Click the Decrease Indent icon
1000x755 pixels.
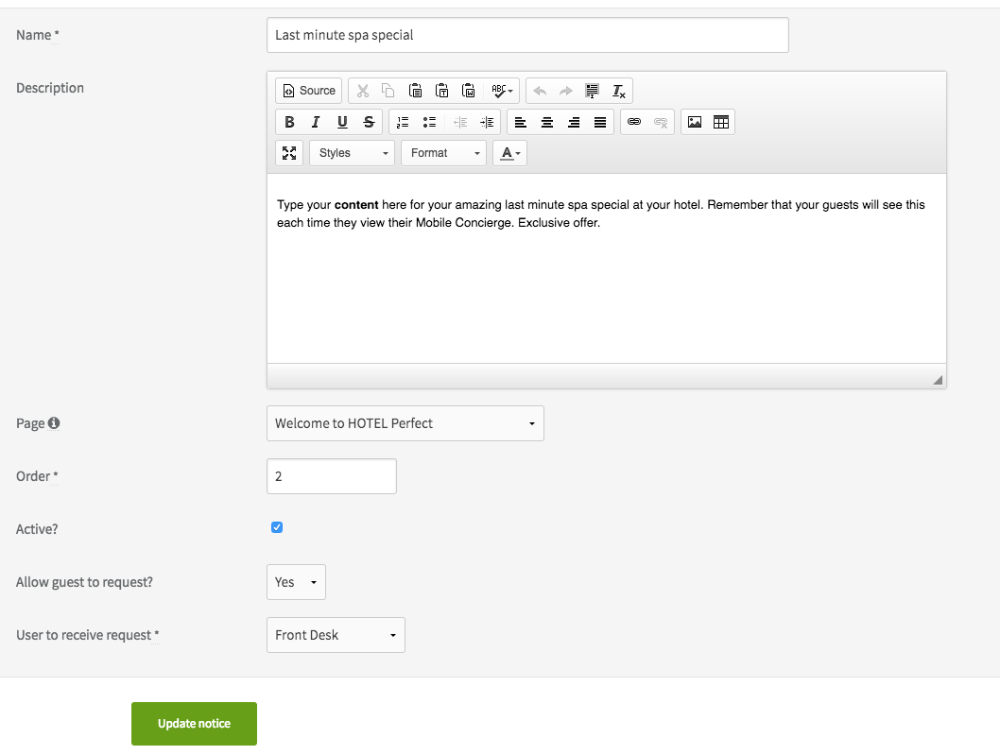(x=460, y=122)
